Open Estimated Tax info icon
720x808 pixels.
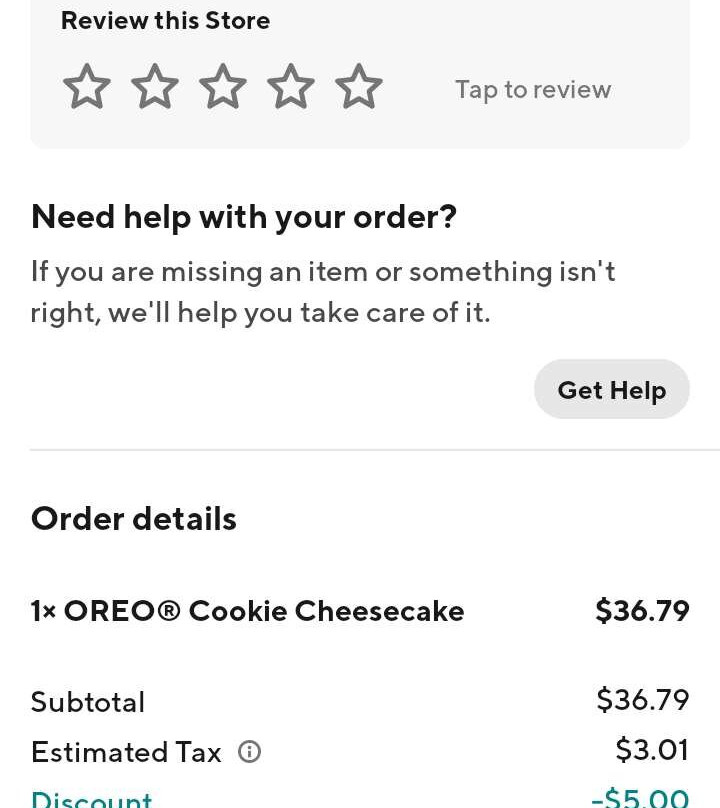click(x=249, y=752)
